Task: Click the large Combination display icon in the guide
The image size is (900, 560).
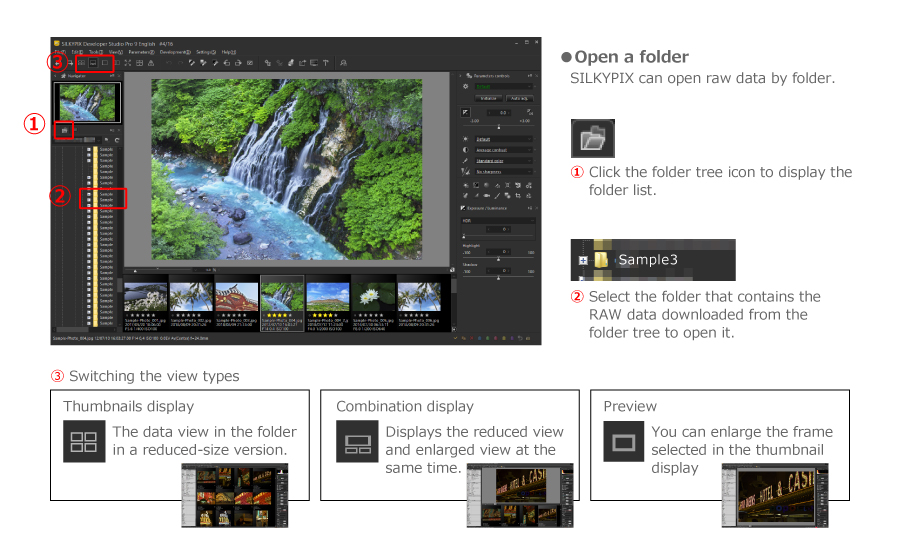Action: (x=357, y=441)
